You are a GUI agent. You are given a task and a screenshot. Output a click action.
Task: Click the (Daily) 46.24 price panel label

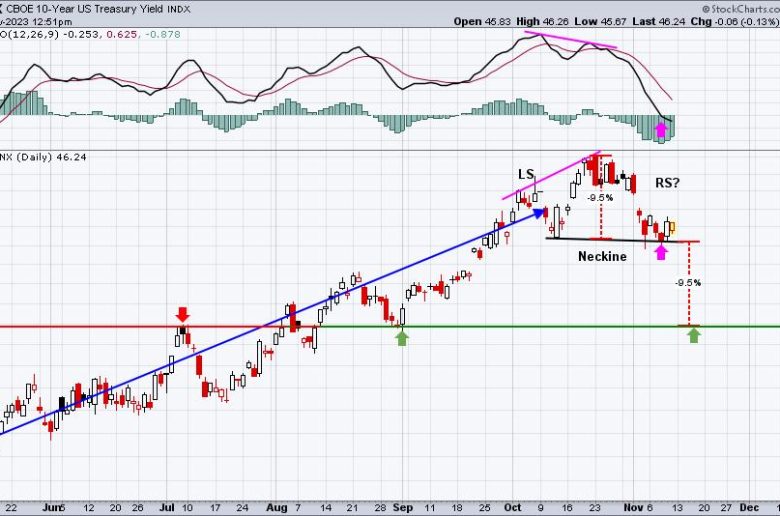(51, 157)
